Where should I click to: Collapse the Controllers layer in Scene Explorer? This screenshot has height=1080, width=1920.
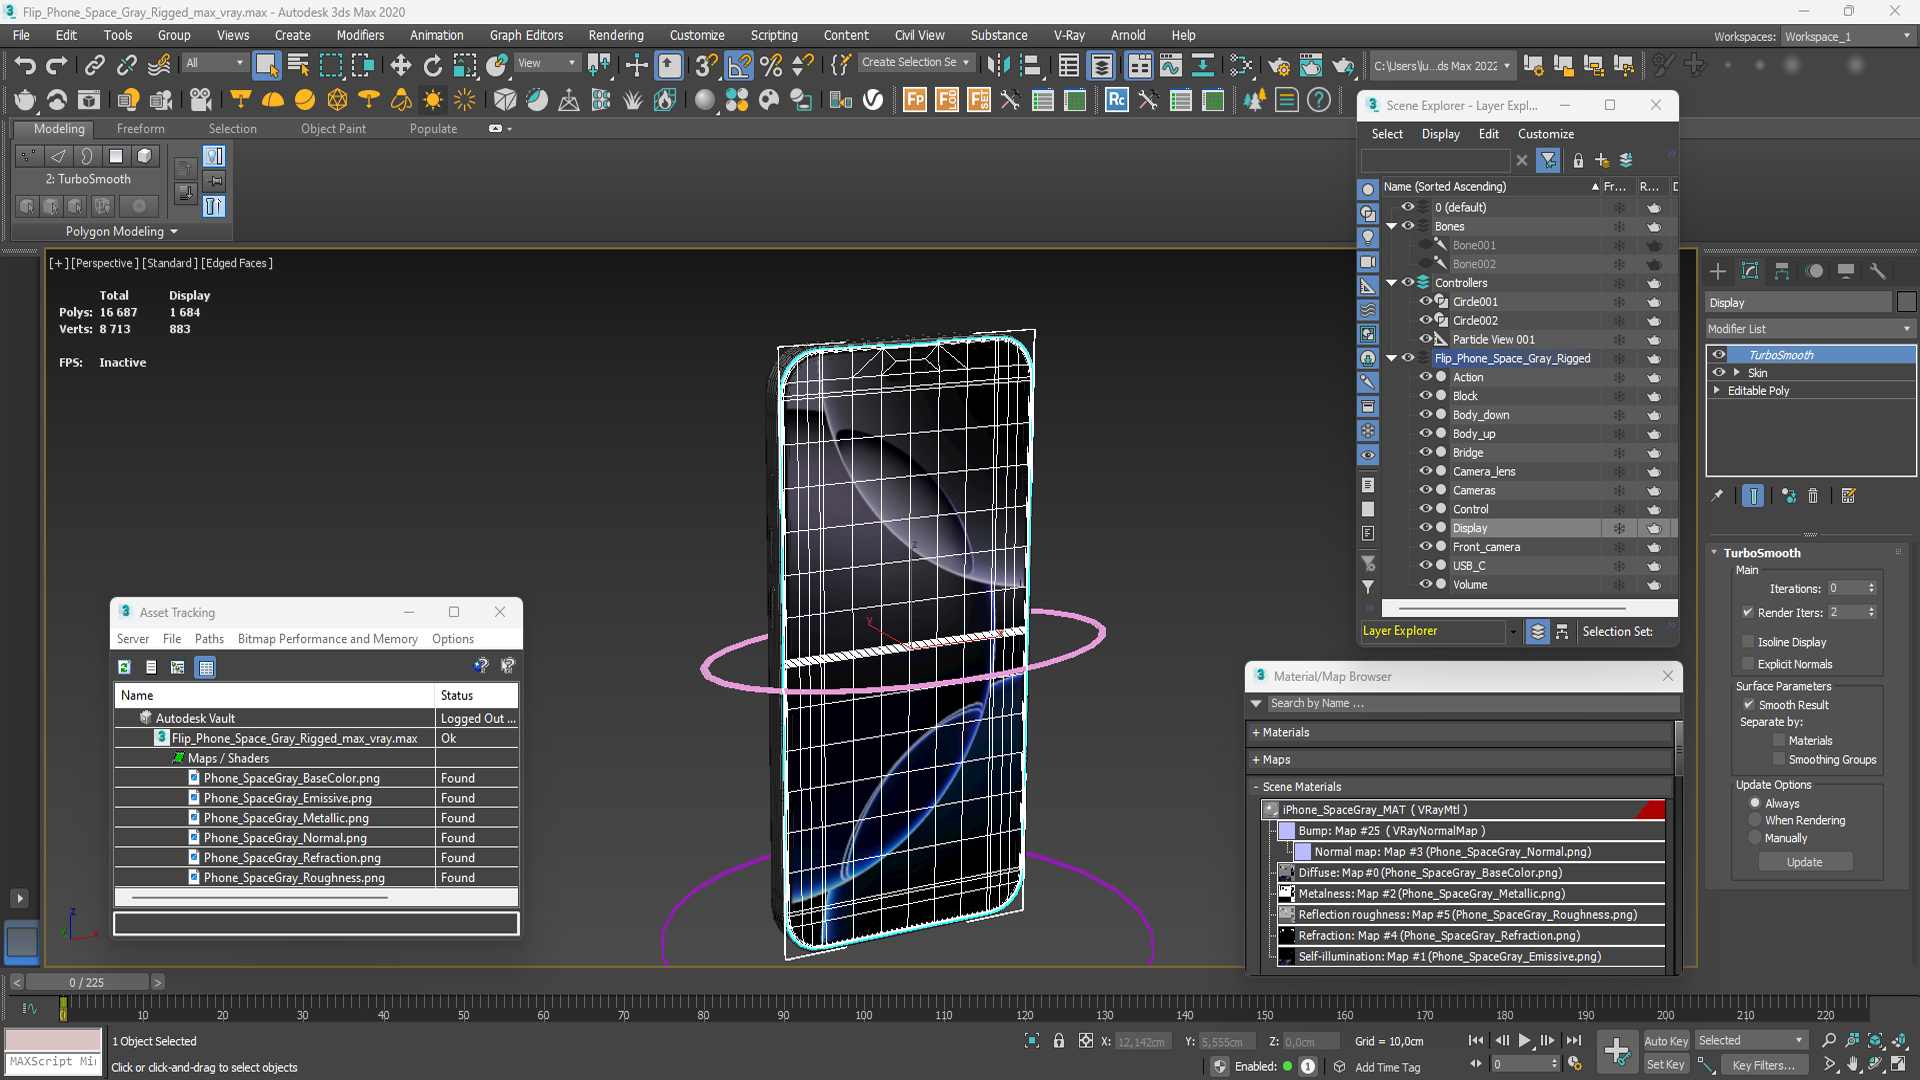tap(1391, 283)
